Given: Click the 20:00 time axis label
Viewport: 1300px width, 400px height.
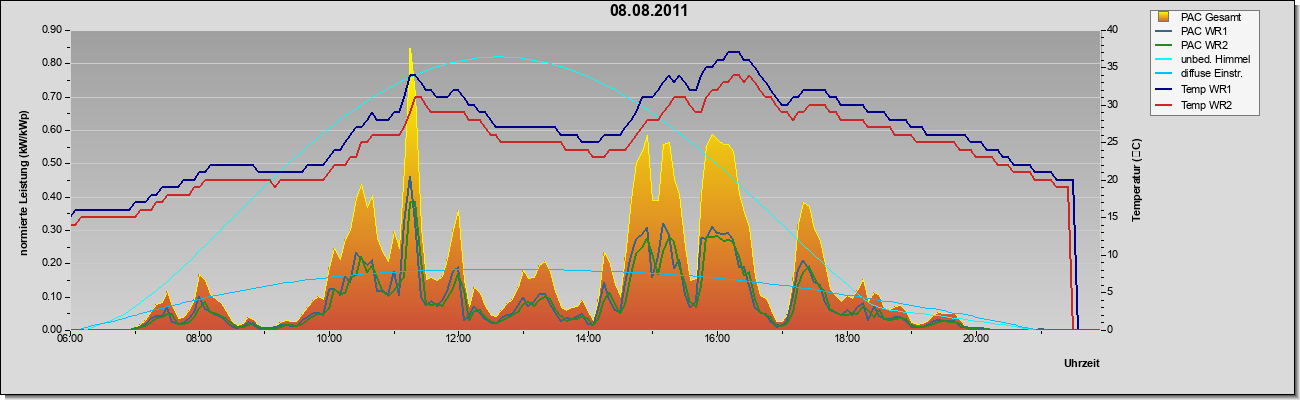Looking at the screenshot, I should [x=976, y=339].
